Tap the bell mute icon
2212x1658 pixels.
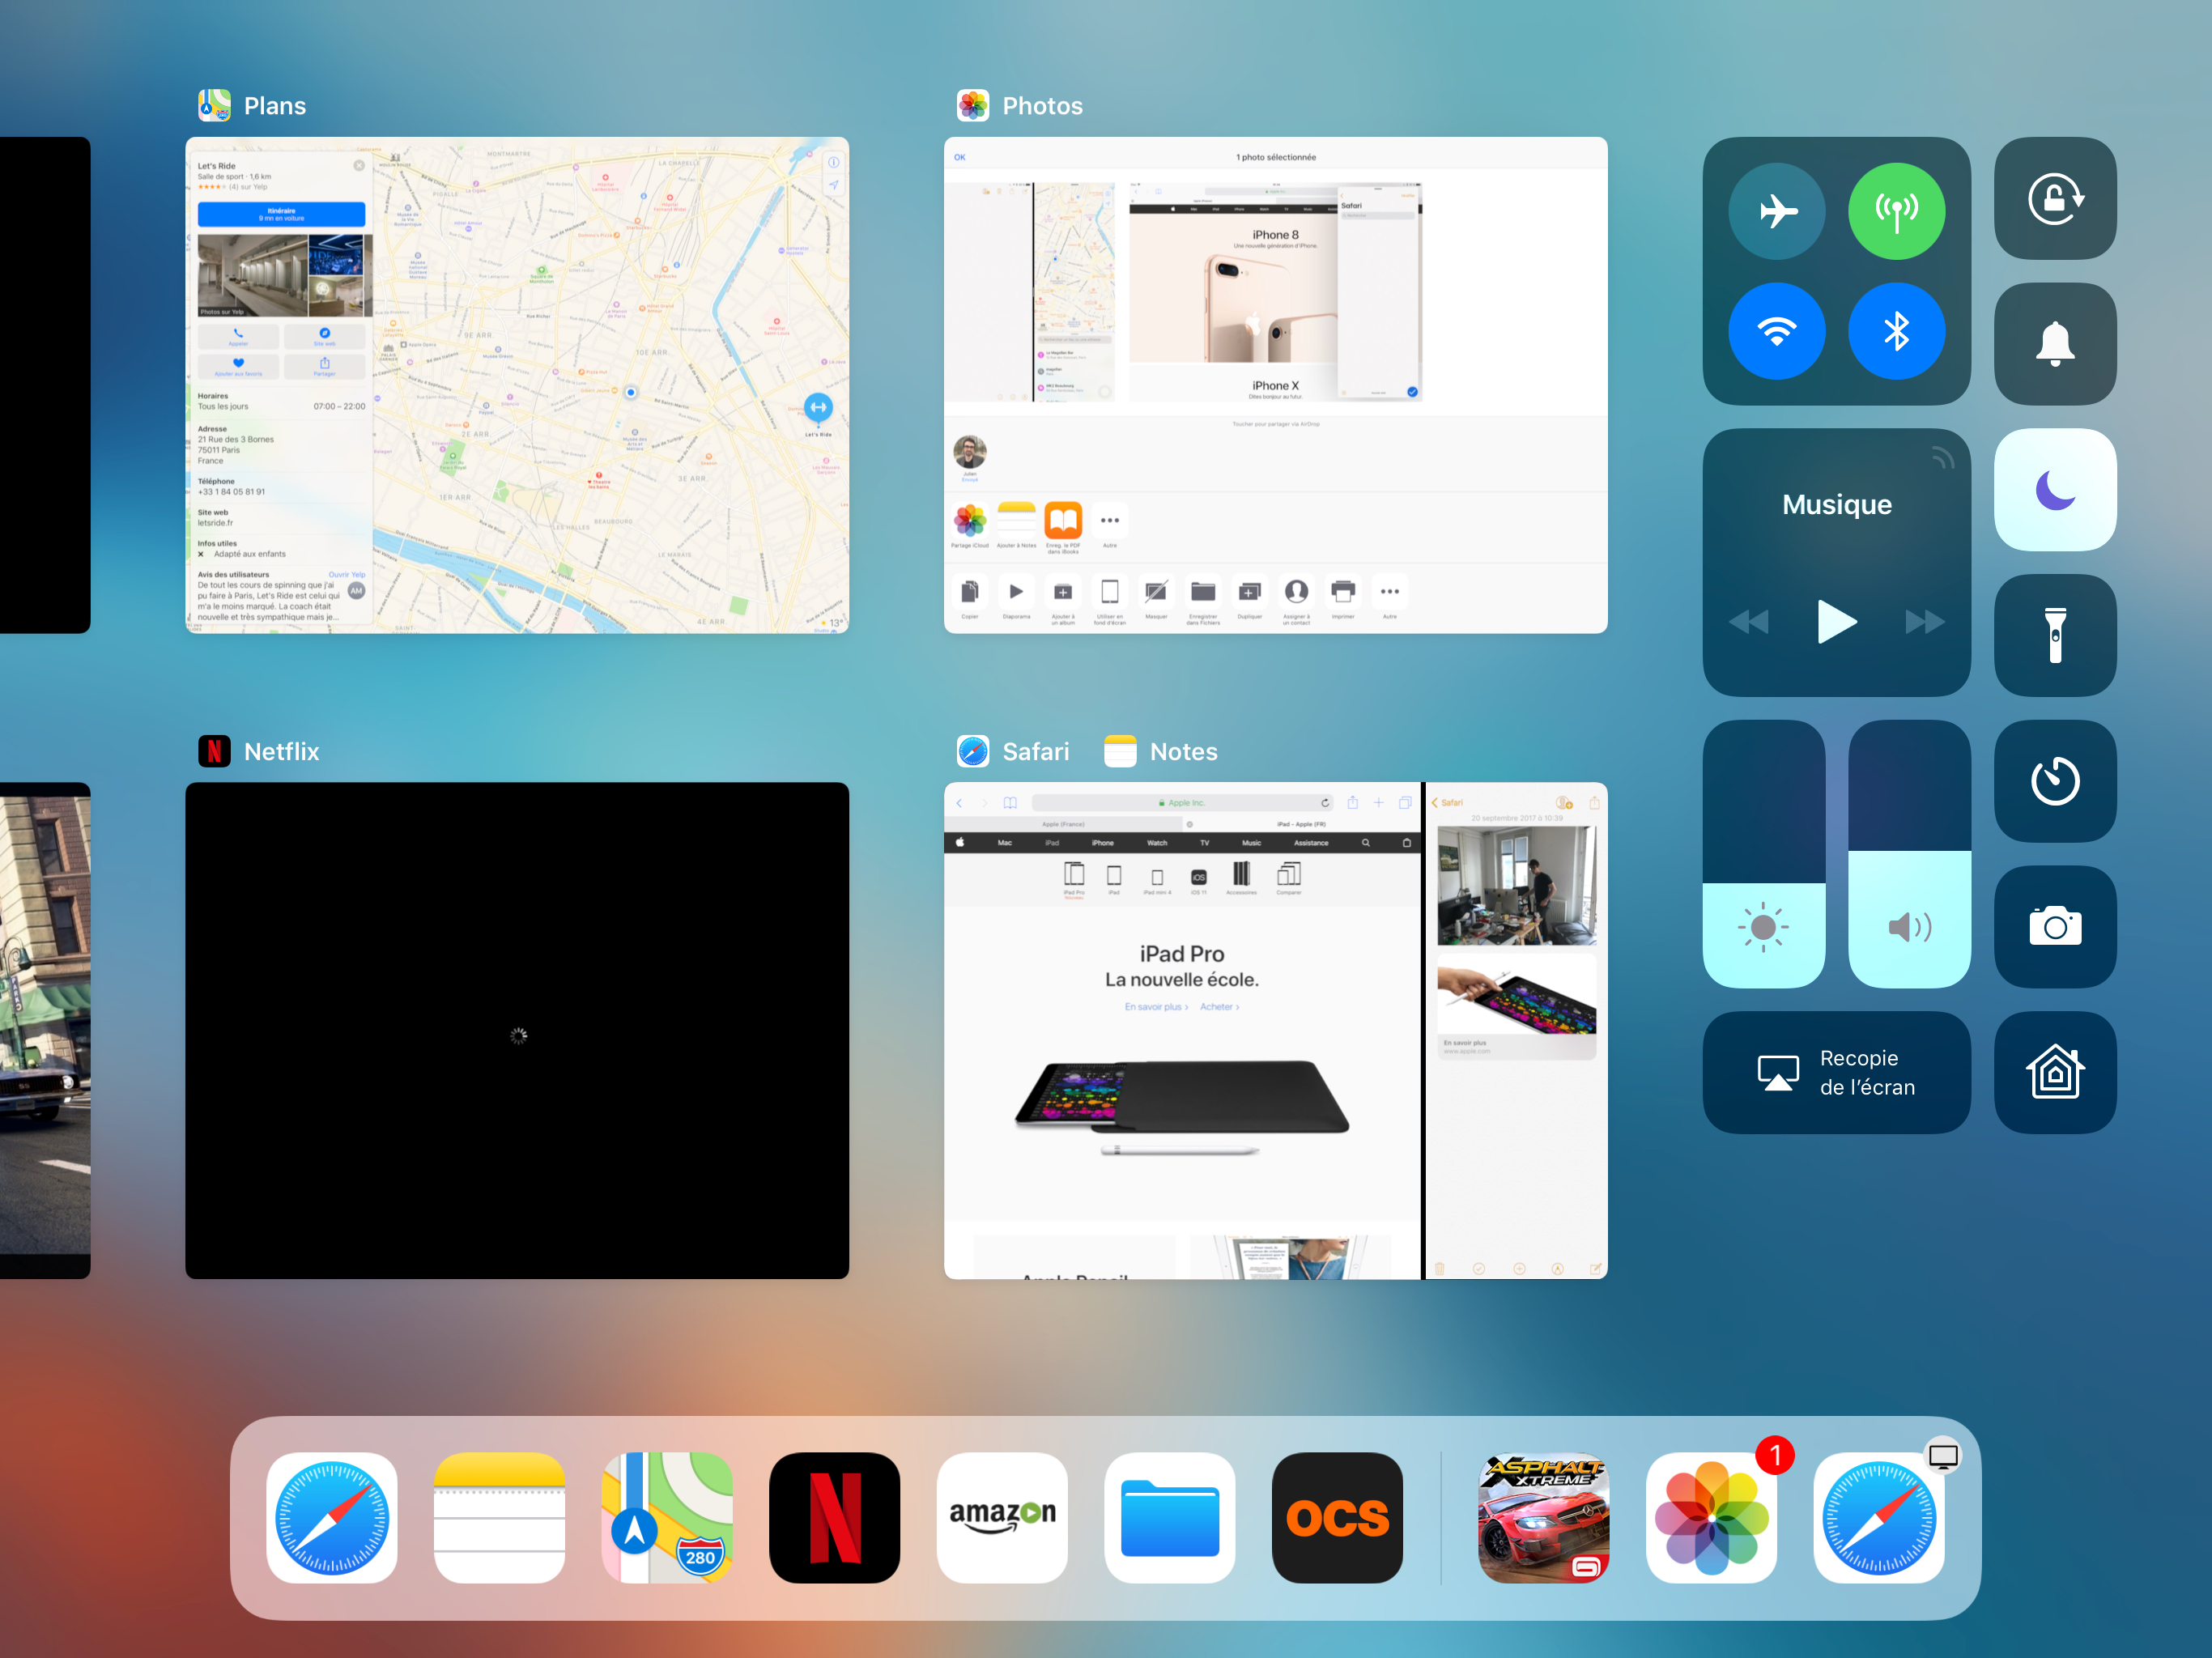click(x=2054, y=344)
